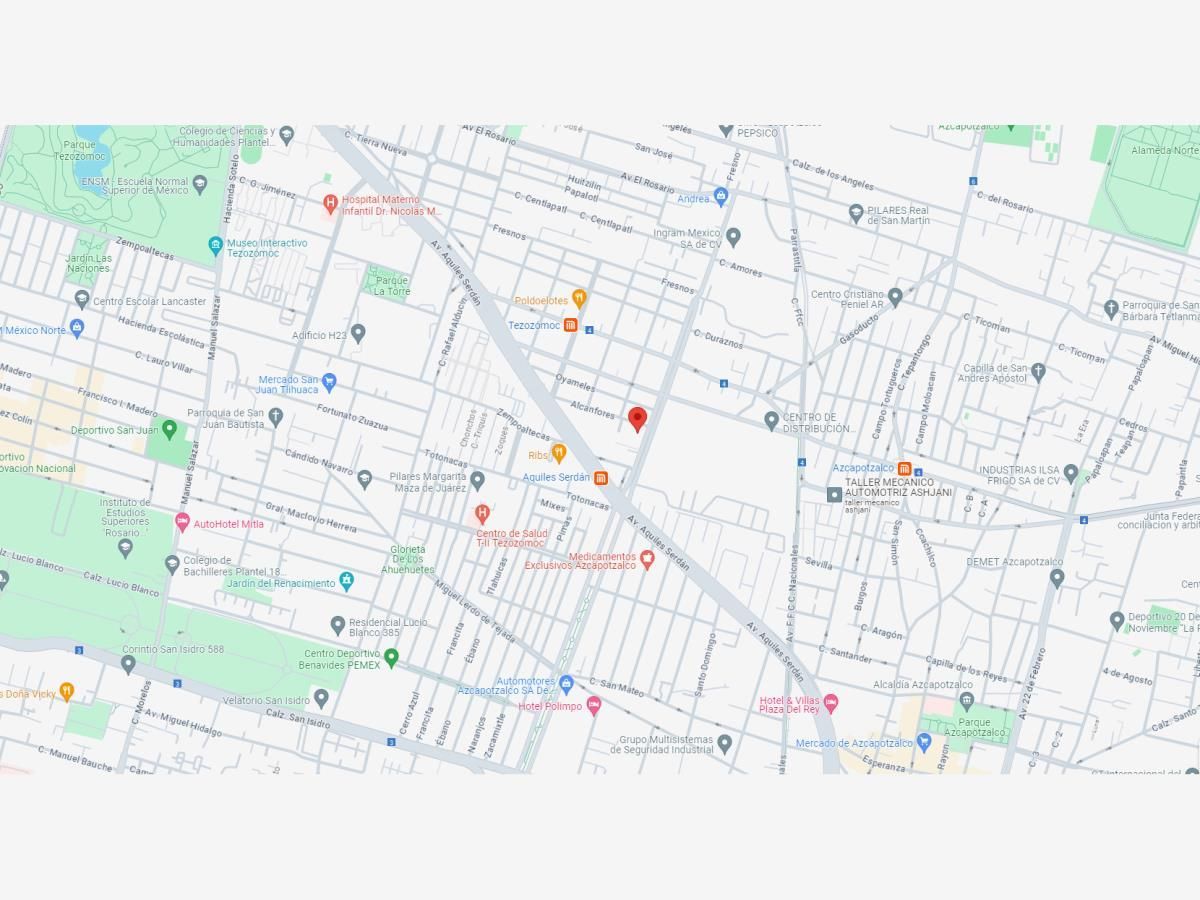Open the Grupo Multisistemas de Seguridad marker
The image size is (1200, 900).
coord(725,743)
